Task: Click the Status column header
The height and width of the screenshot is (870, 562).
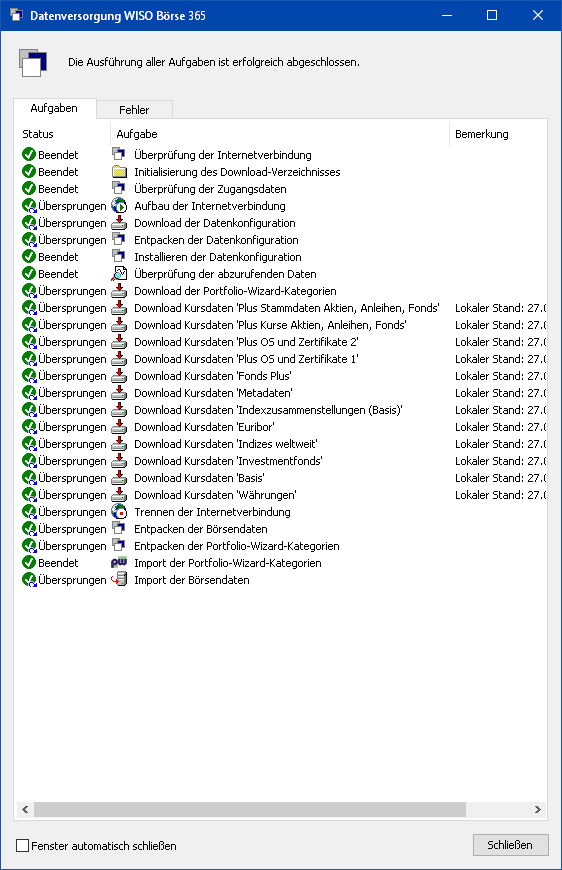Action: (x=62, y=134)
